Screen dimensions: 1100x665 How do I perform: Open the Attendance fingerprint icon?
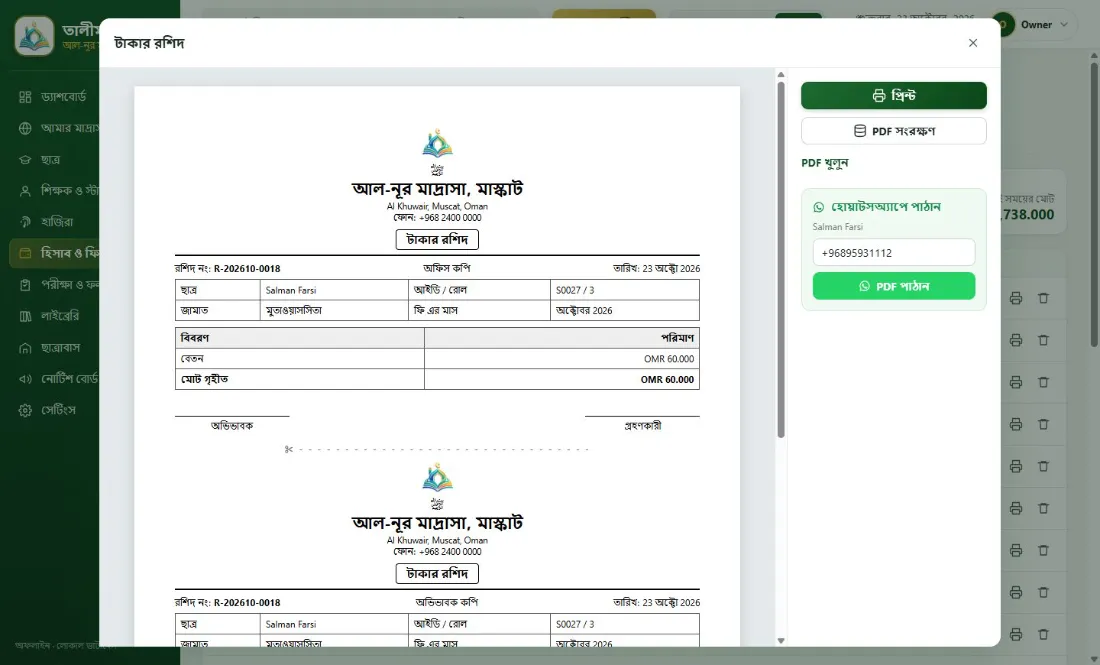(x=25, y=222)
